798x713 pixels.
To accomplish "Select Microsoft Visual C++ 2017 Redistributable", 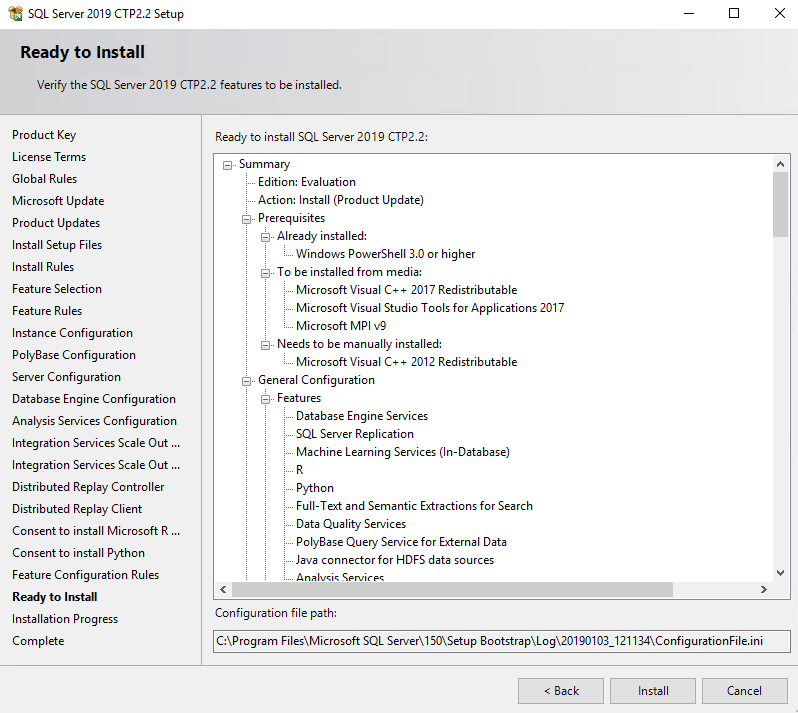I will point(406,290).
